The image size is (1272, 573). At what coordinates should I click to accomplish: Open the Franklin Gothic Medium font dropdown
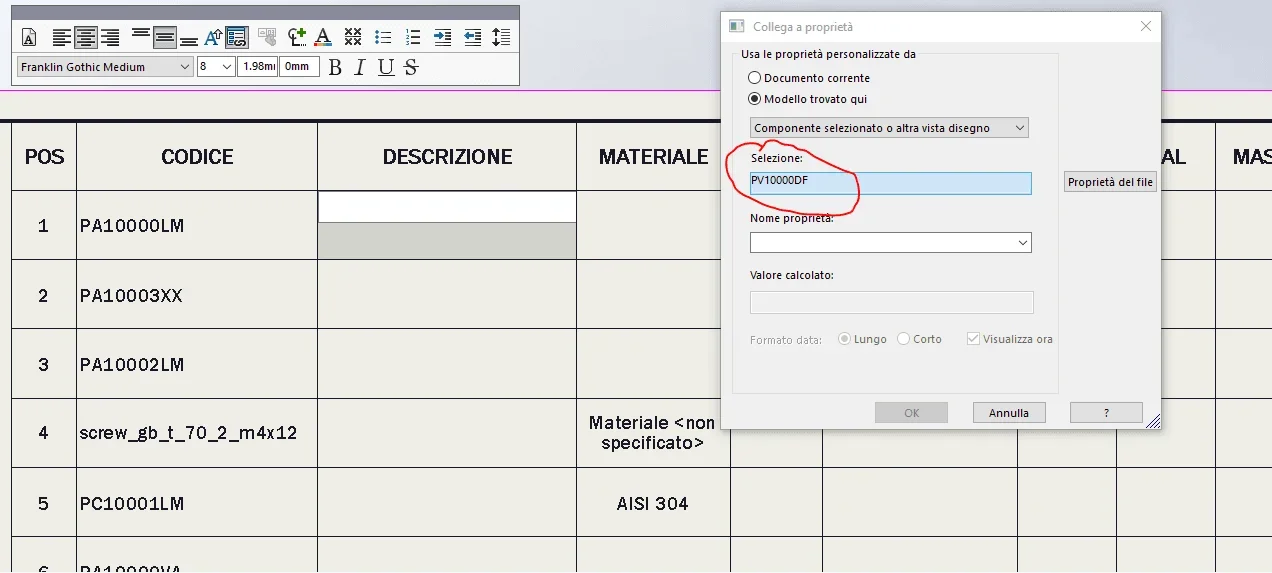tap(105, 67)
